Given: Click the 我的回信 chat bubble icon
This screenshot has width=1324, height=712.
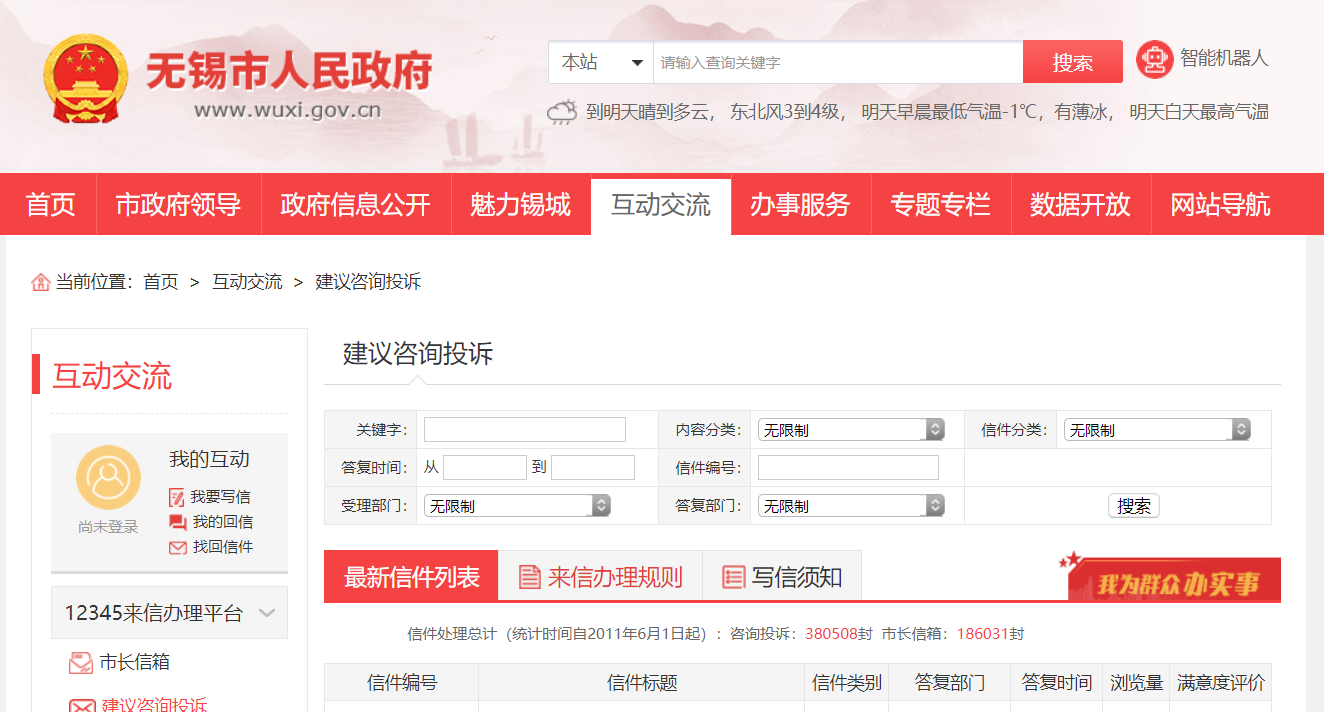Looking at the screenshot, I should [x=177, y=522].
